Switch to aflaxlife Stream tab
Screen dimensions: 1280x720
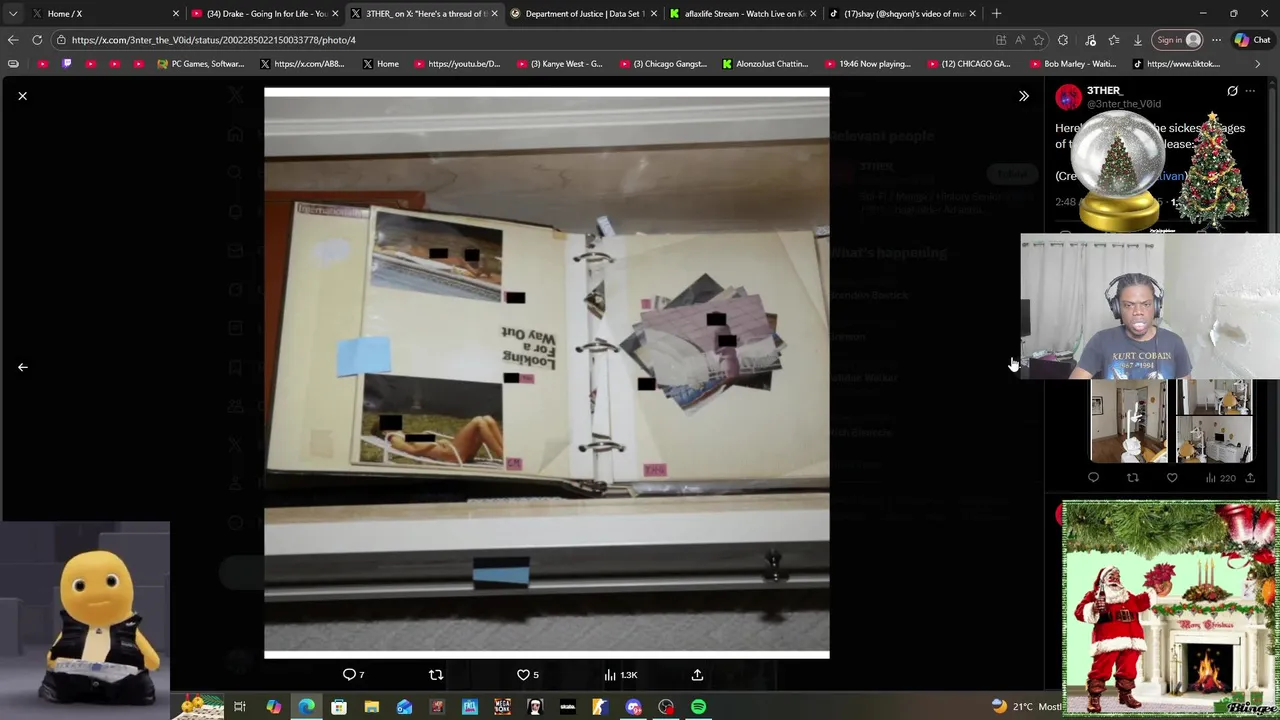[x=743, y=13]
